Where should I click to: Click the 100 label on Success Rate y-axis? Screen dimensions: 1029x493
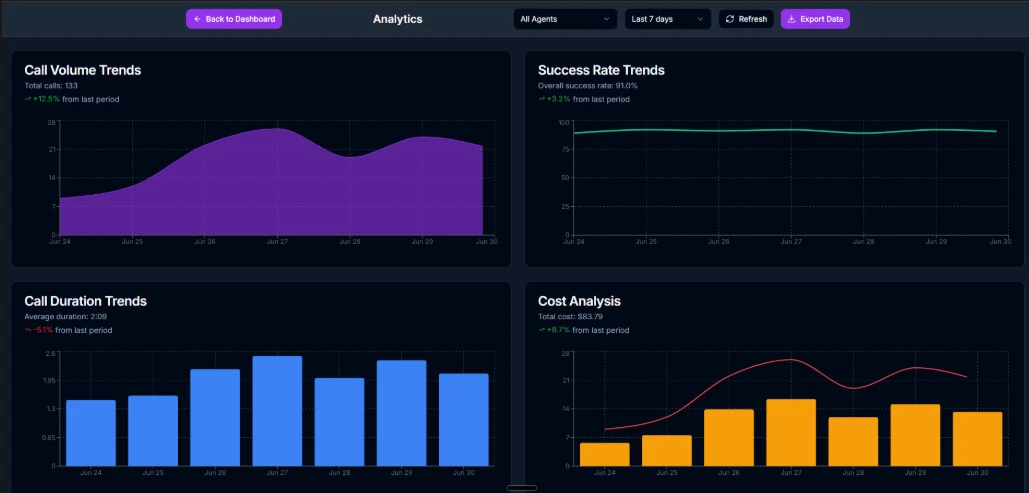point(563,122)
